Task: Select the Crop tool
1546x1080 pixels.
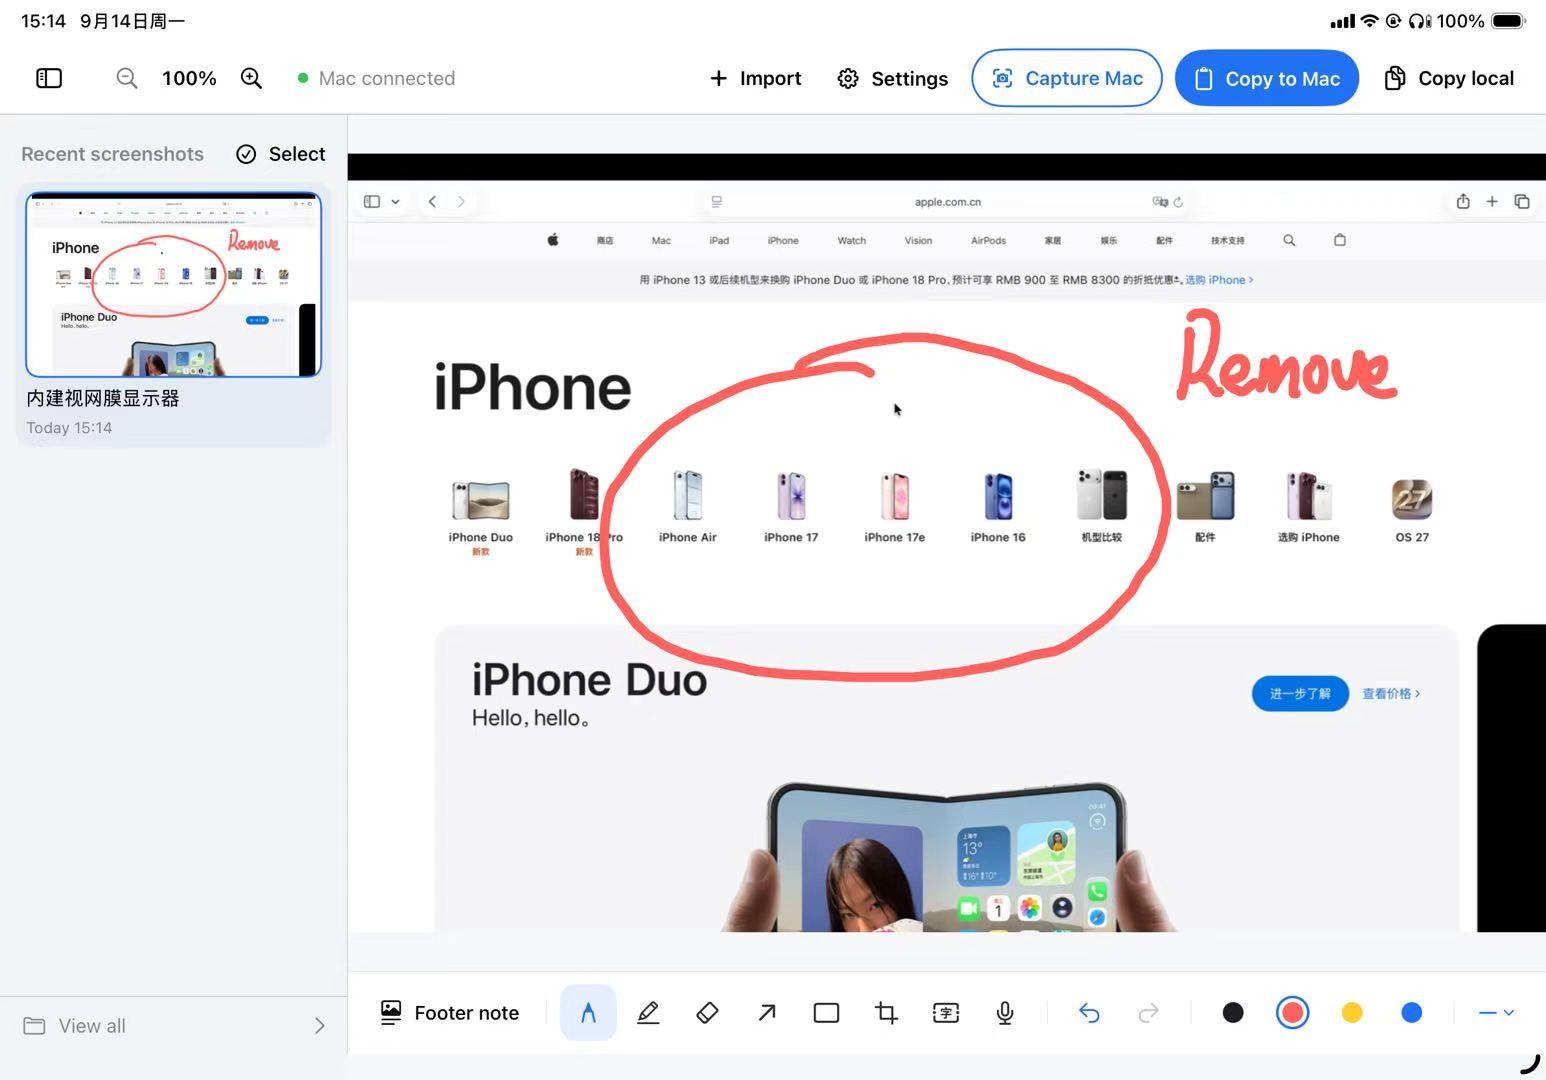Action: [886, 1013]
